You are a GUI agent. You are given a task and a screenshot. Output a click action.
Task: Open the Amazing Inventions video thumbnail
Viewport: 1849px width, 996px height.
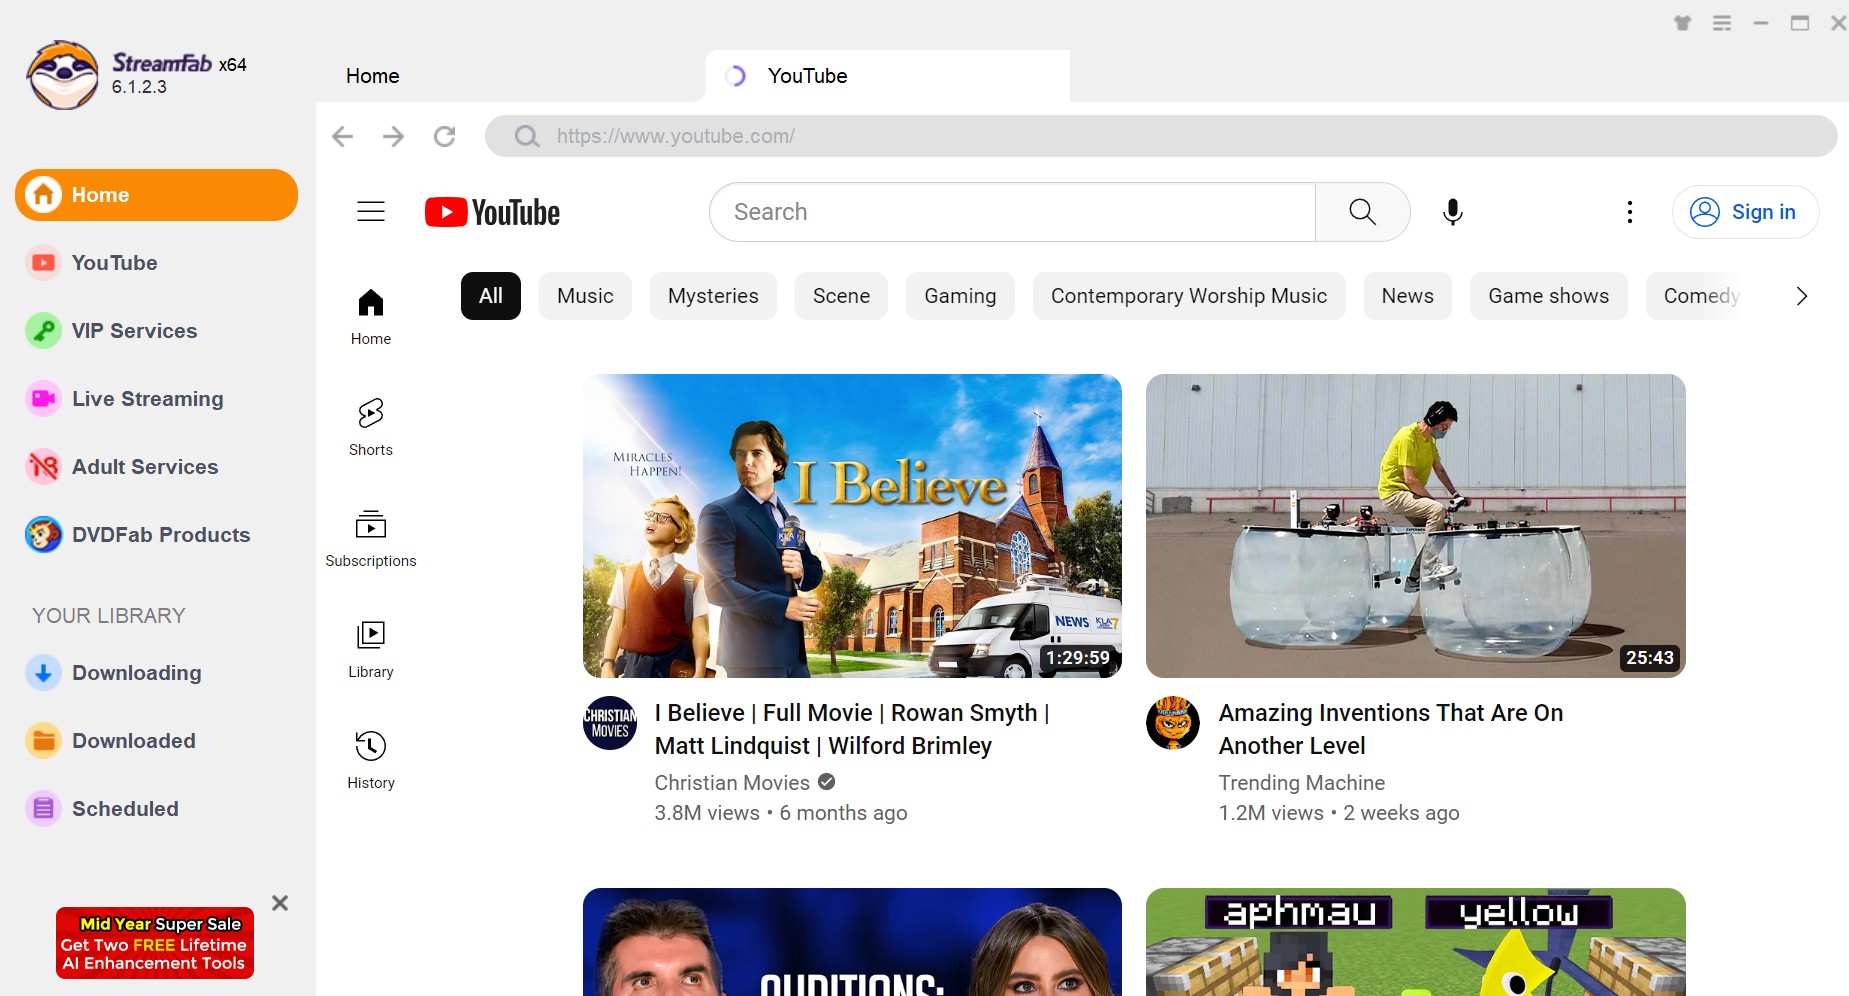tap(1415, 526)
